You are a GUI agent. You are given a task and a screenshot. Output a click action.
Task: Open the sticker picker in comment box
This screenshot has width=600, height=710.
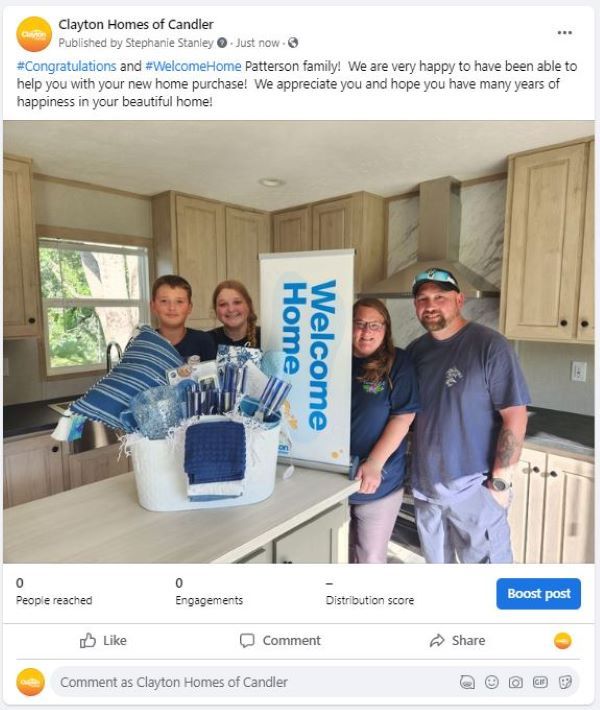point(565,682)
